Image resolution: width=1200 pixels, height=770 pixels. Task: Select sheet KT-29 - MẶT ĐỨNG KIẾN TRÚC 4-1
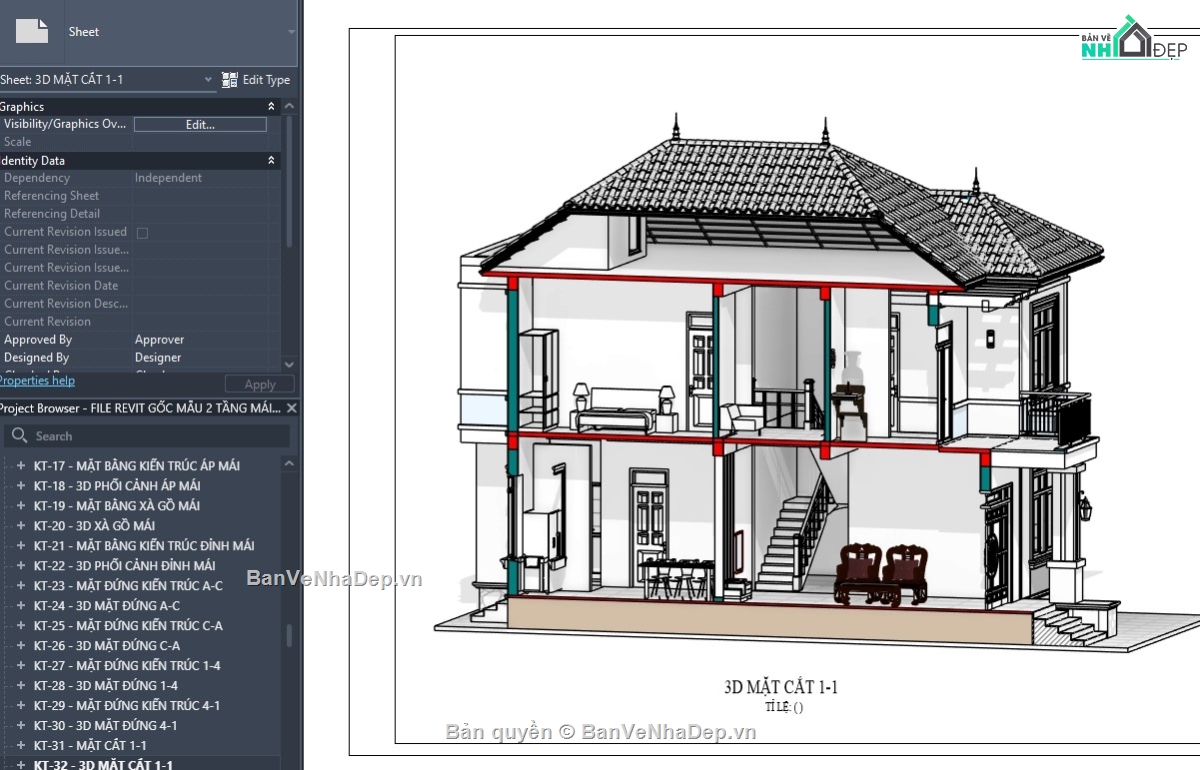click(127, 706)
